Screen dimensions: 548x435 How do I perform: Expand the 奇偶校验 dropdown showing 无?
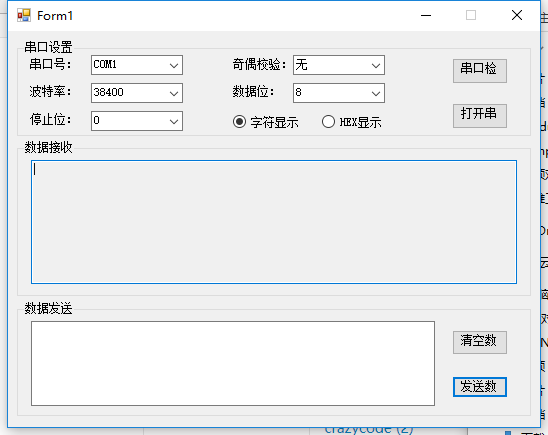[339, 65]
